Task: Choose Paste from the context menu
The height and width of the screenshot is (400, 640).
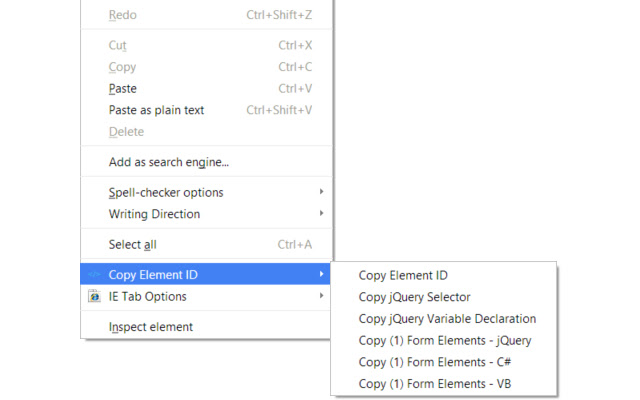Action: 207,89
